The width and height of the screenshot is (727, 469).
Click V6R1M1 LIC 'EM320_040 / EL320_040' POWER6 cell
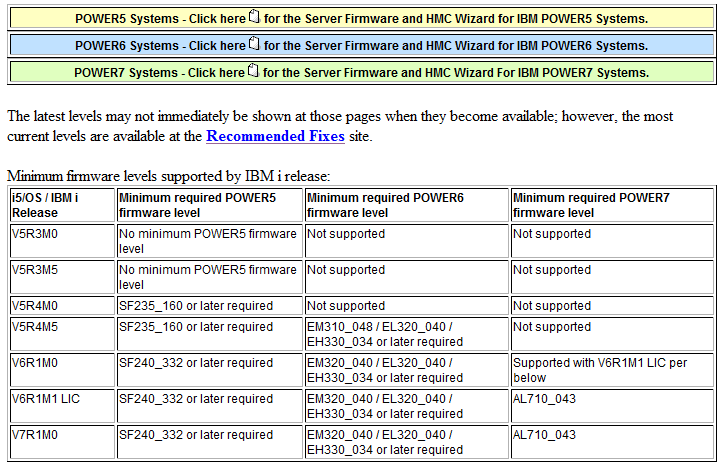pos(407,406)
